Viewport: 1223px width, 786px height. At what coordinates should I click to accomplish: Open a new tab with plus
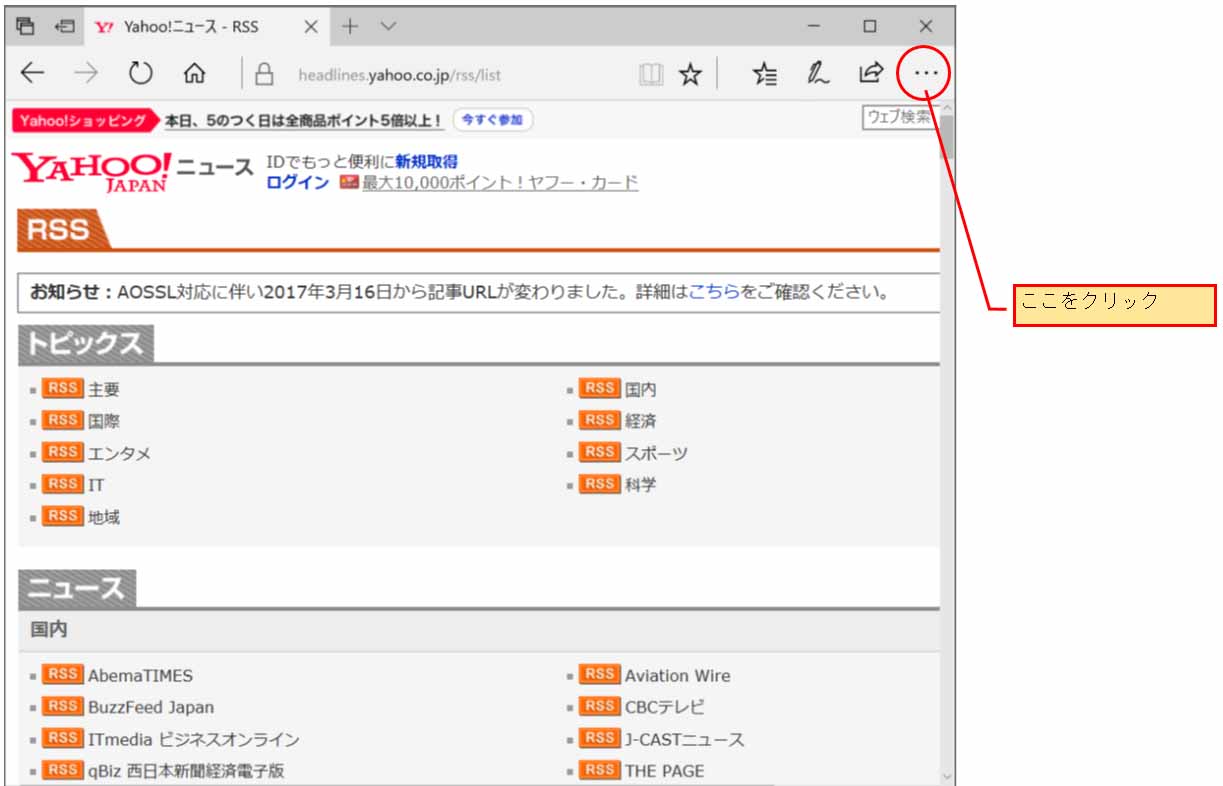349,26
